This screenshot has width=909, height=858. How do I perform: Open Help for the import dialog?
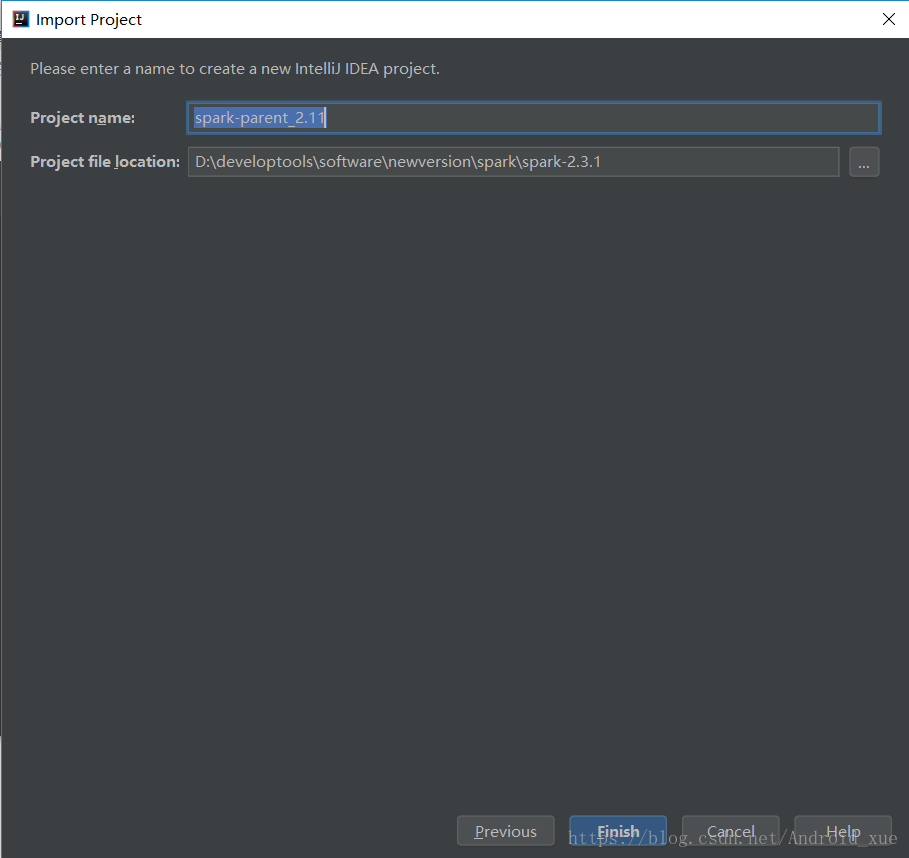click(843, 831)
